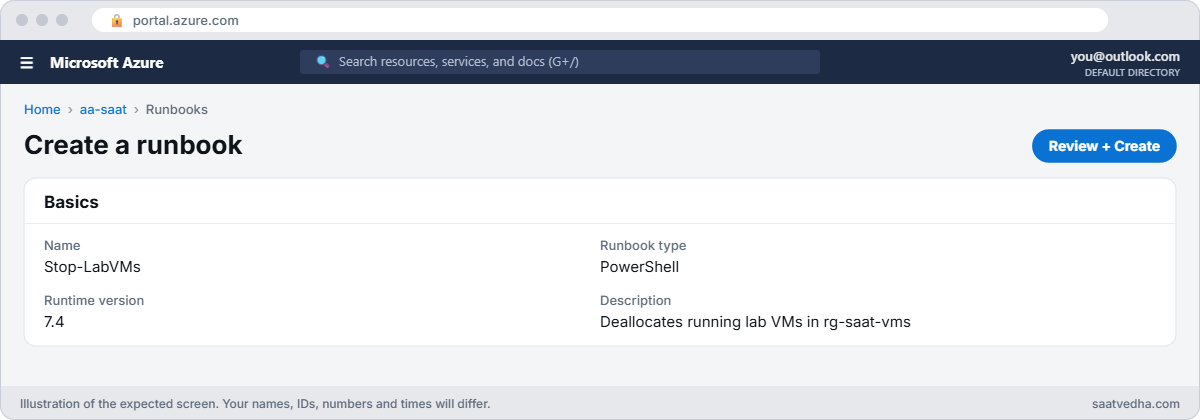This screenshot has height=420, width=1200.
Task: Click the Review + Create button
Action: [1104, 146]
